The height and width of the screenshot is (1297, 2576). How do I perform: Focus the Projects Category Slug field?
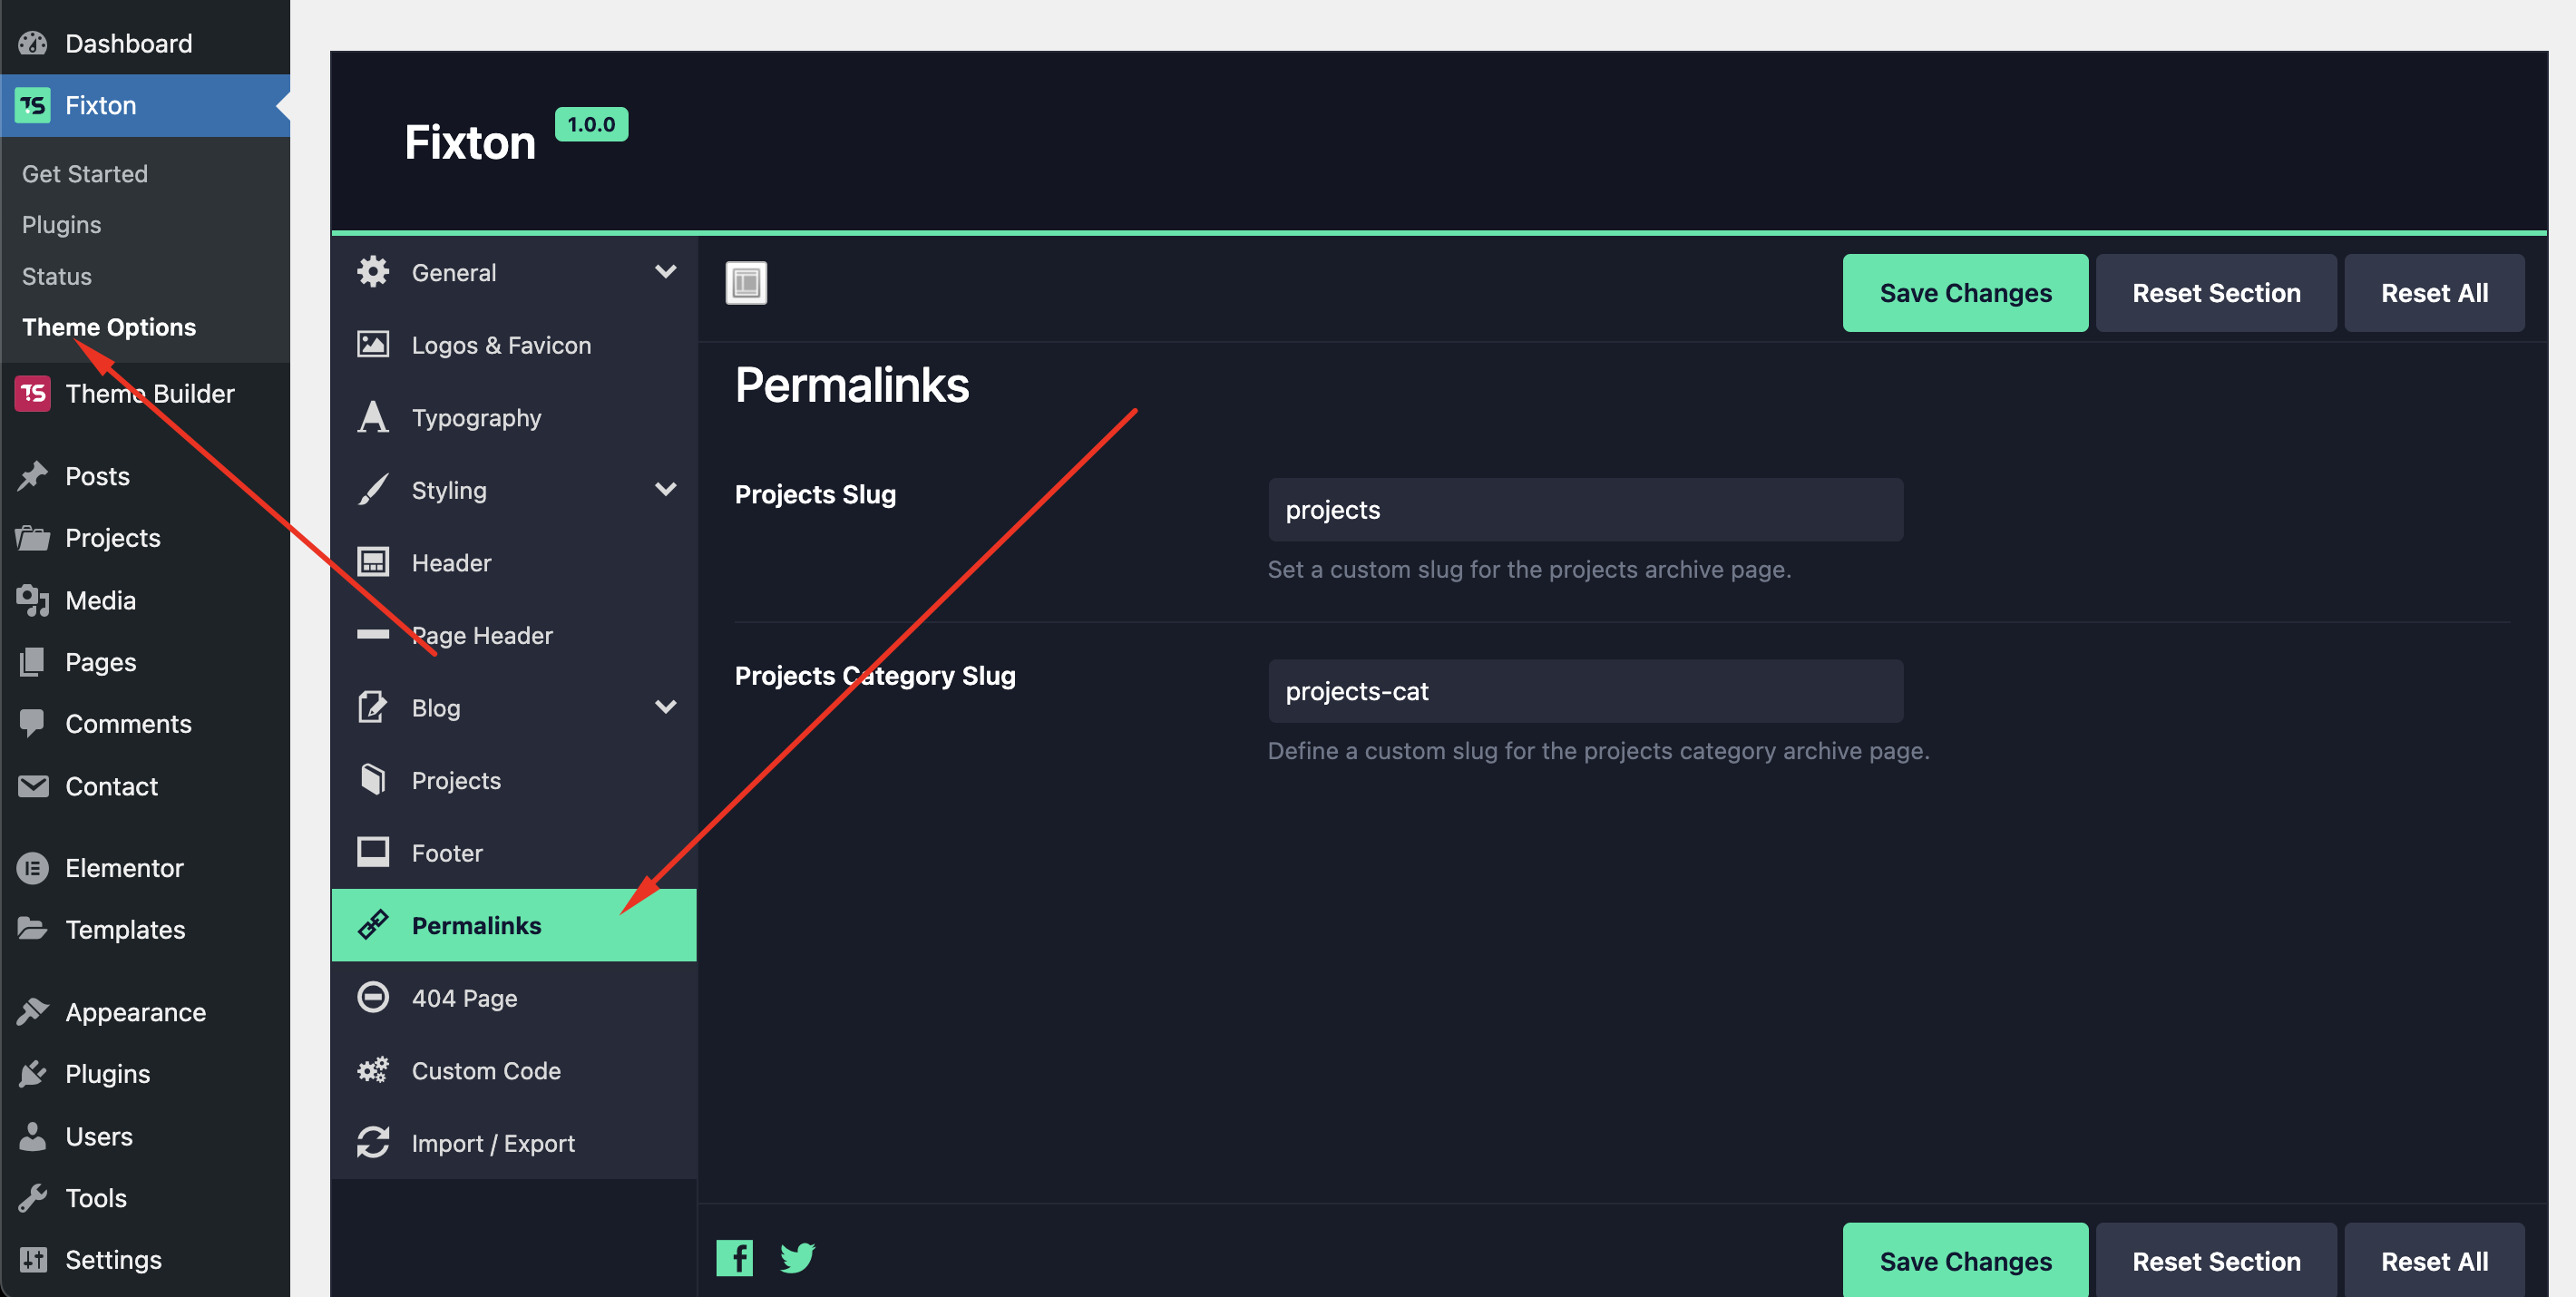(x=1585, y=691)
